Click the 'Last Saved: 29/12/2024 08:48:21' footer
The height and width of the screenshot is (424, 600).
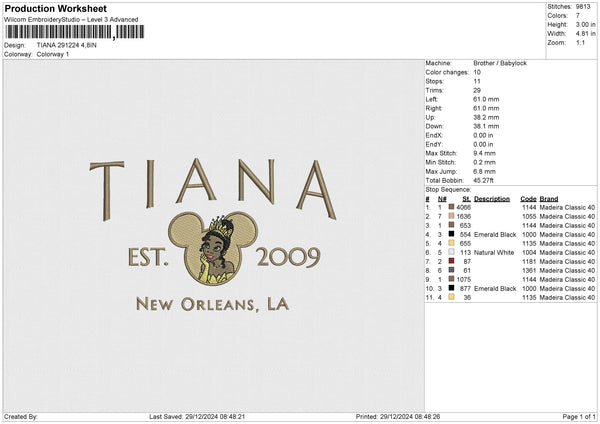(197, 416)
